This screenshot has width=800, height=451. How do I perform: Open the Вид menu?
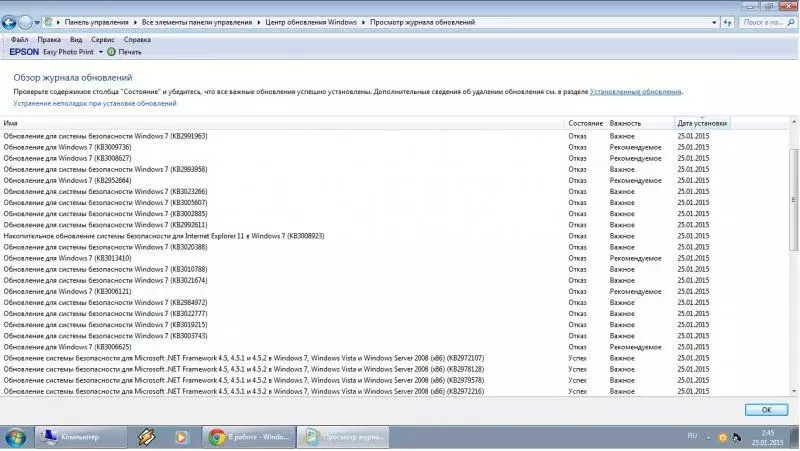(76, 40)
